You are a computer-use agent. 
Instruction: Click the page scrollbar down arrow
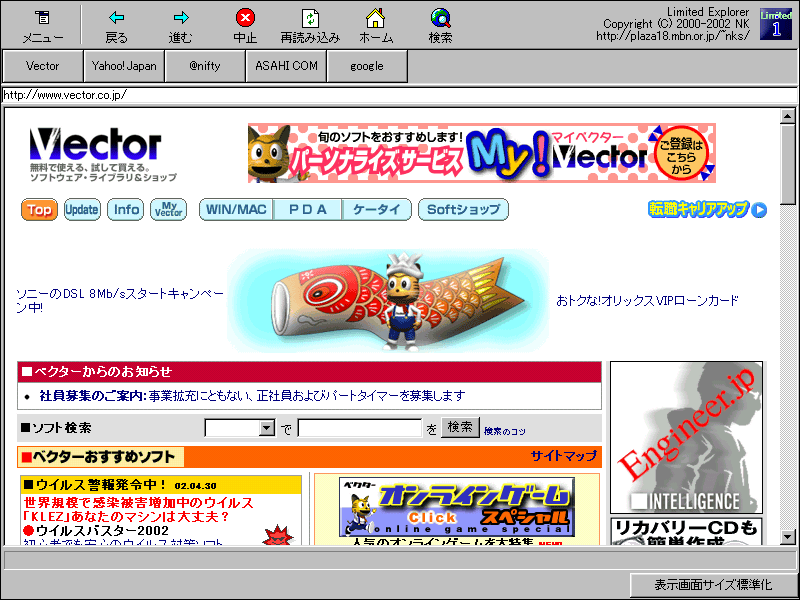point(788,537)
